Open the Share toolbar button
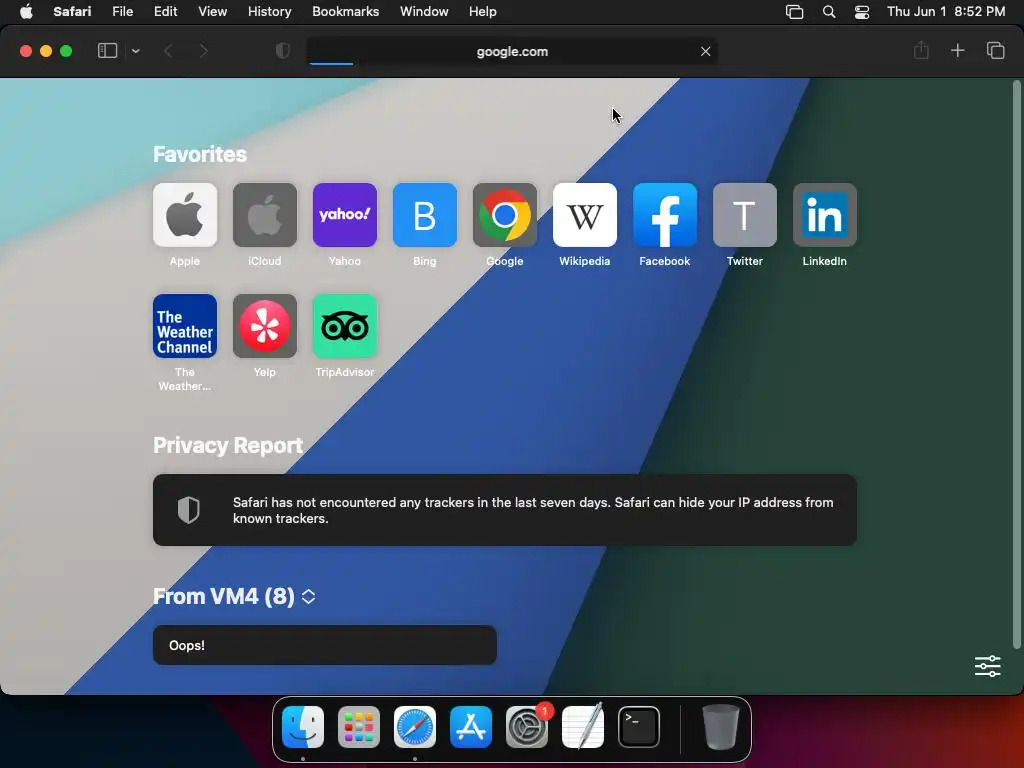 pos(921,50)
